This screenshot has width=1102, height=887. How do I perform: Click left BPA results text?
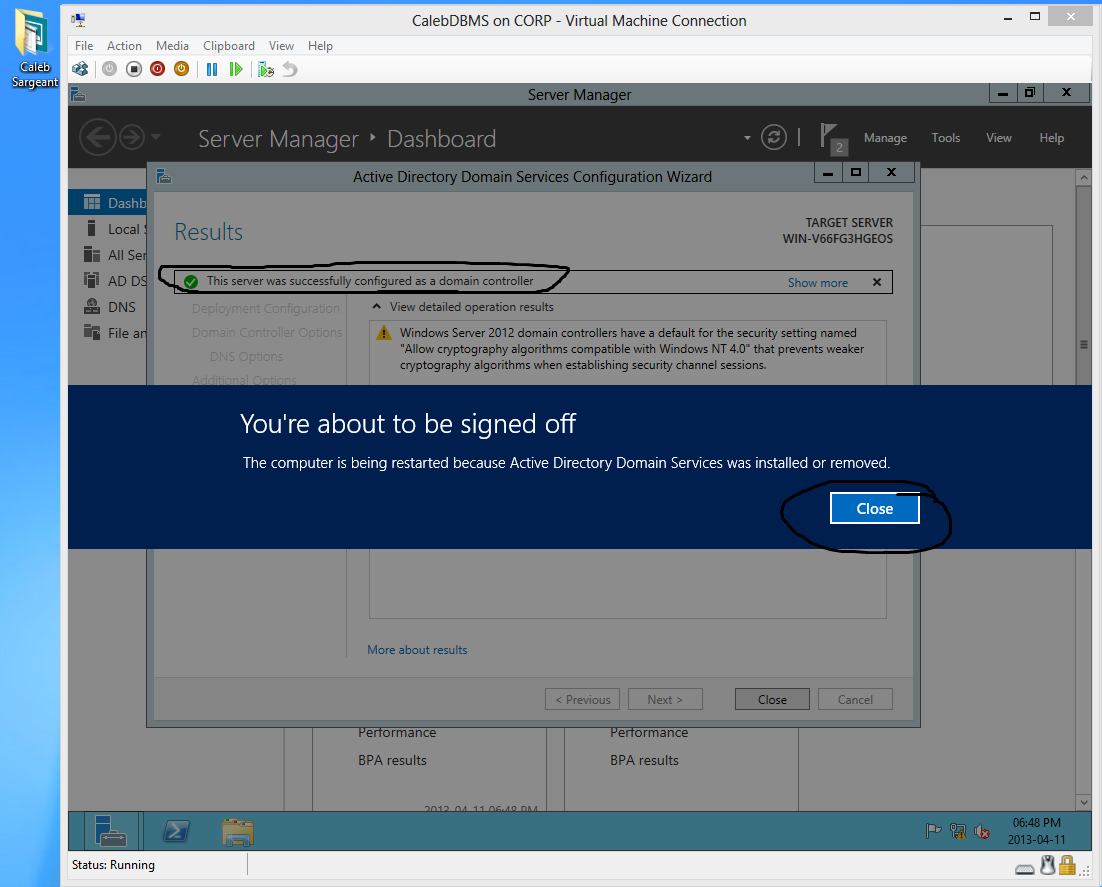[392, 760]
